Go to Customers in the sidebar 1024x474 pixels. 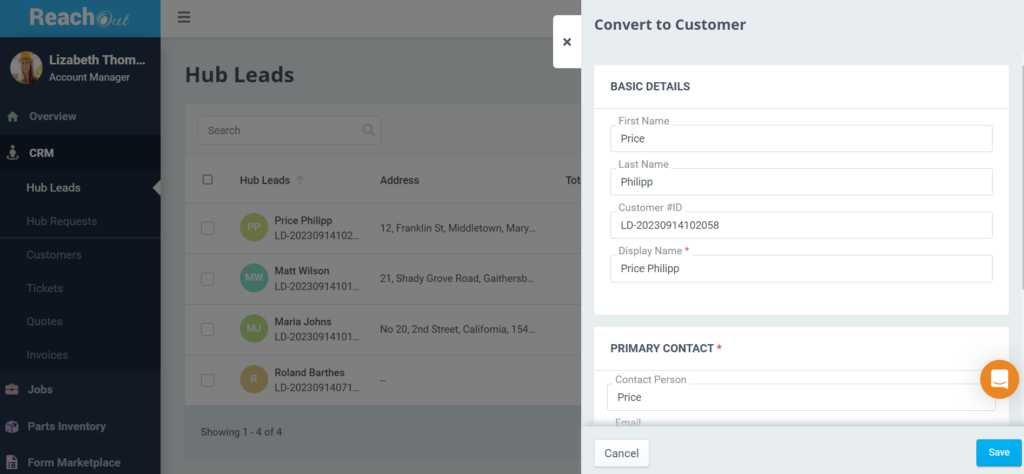click(x=54, y=255)
